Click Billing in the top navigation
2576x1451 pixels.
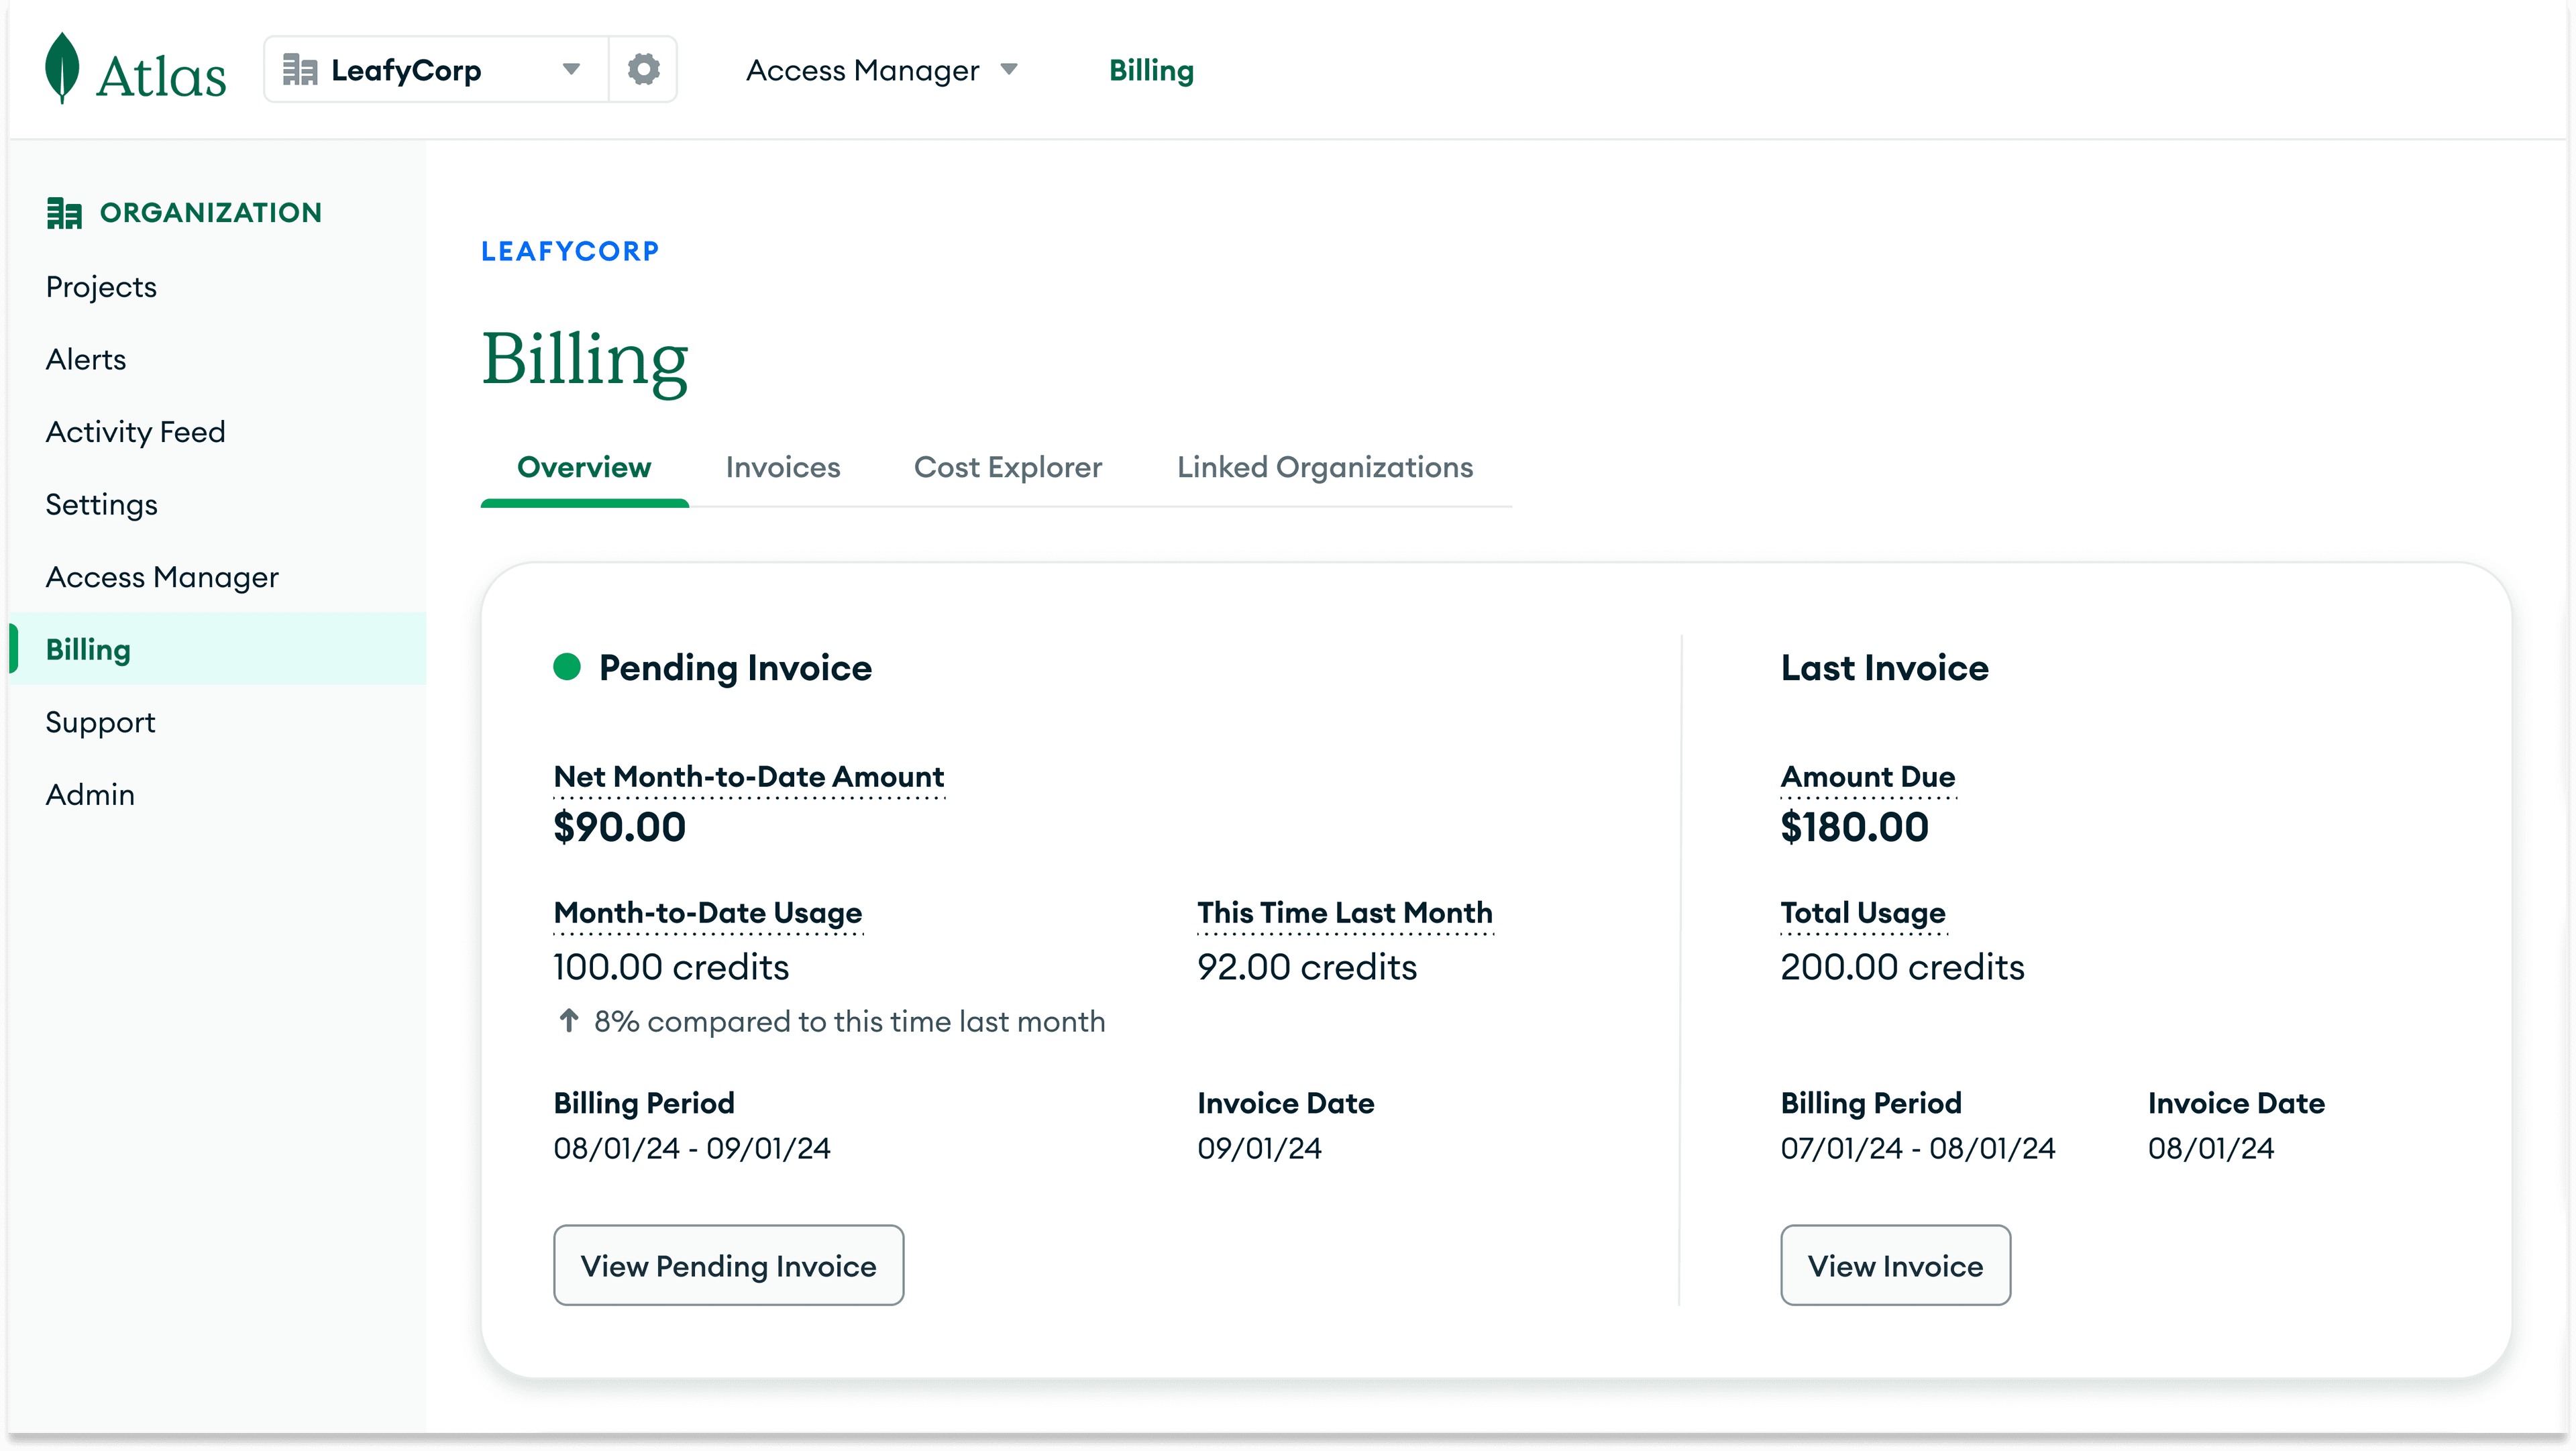point(1151,70)
